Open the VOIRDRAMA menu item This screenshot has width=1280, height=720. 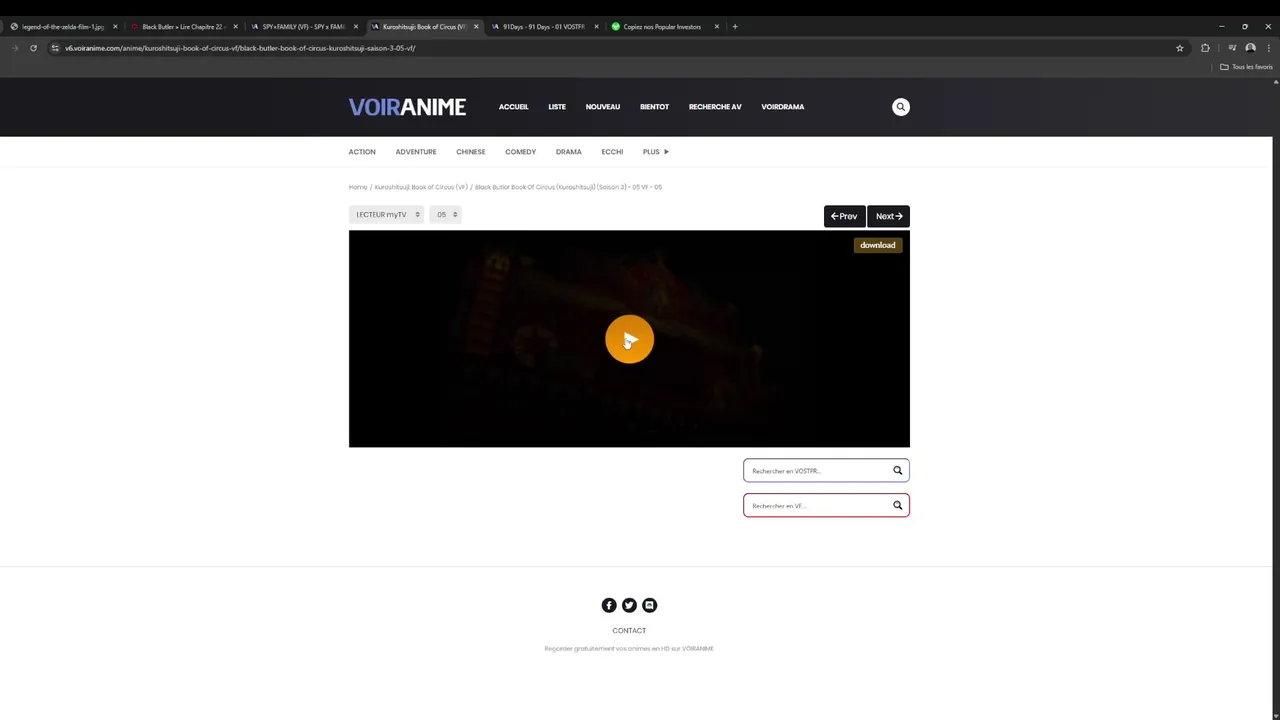click(x=783, y=107)
